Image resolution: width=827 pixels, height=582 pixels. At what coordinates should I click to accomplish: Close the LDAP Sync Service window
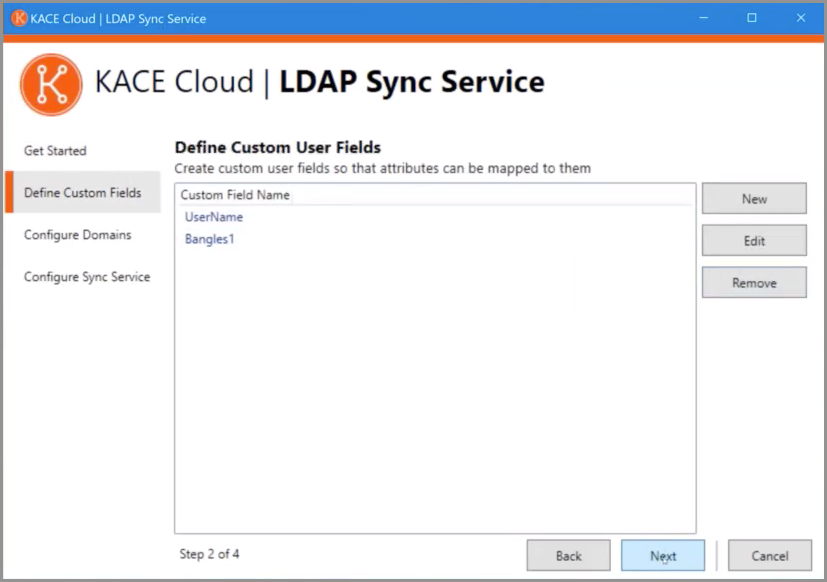801,18
